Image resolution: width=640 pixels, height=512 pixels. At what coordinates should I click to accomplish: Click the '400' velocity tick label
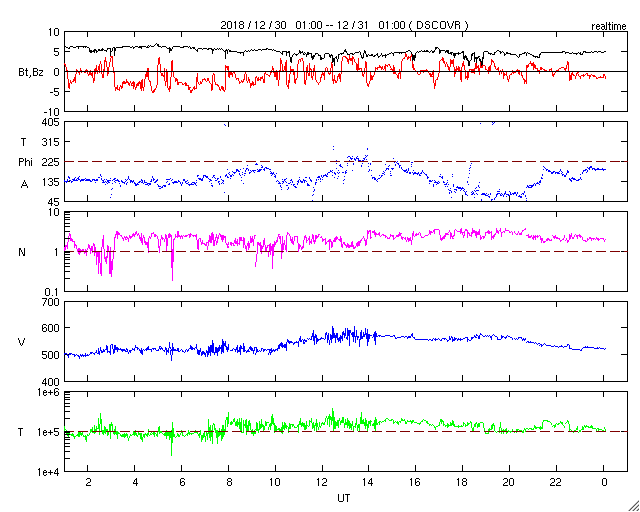(x=52, y=382)
